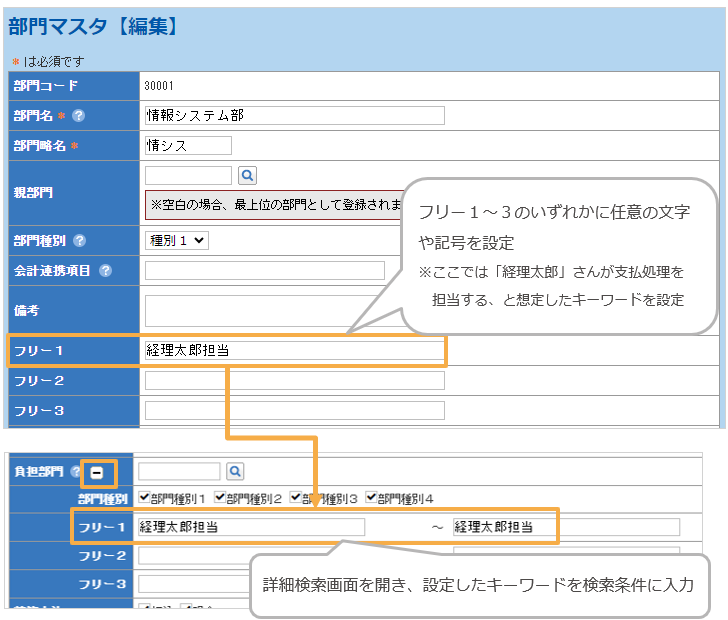
Task: Click the 親部門 code input field
Action: tap(188, 175)
